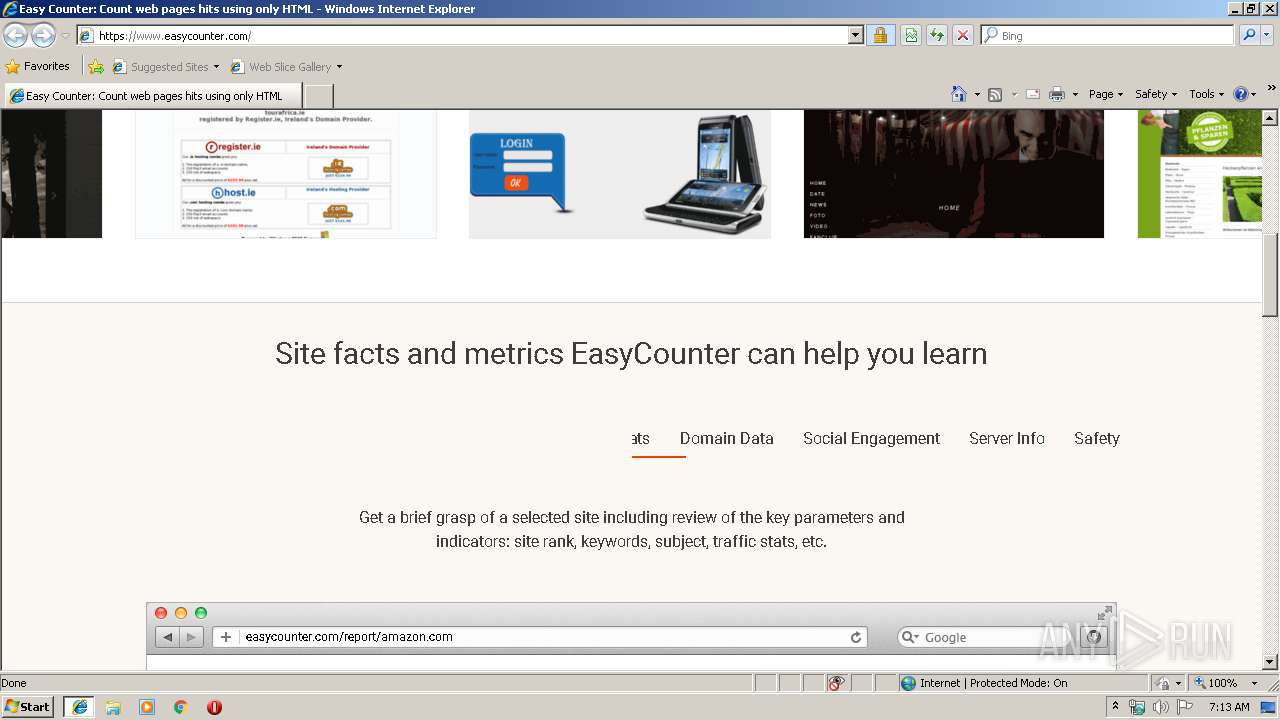The height and width of the screenshot is (720, 1280).
Task: Refresh the page with the green arrows
Action: [x=936, y=36]
